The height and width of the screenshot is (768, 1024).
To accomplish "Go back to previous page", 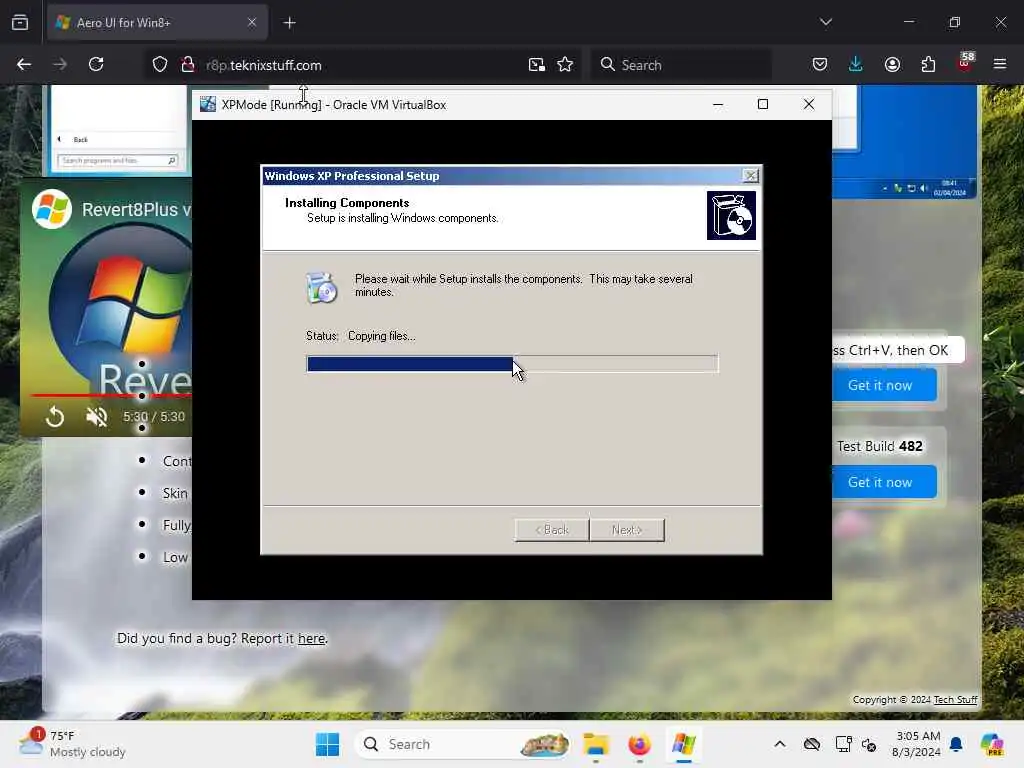I will click(x=24, y=65).
